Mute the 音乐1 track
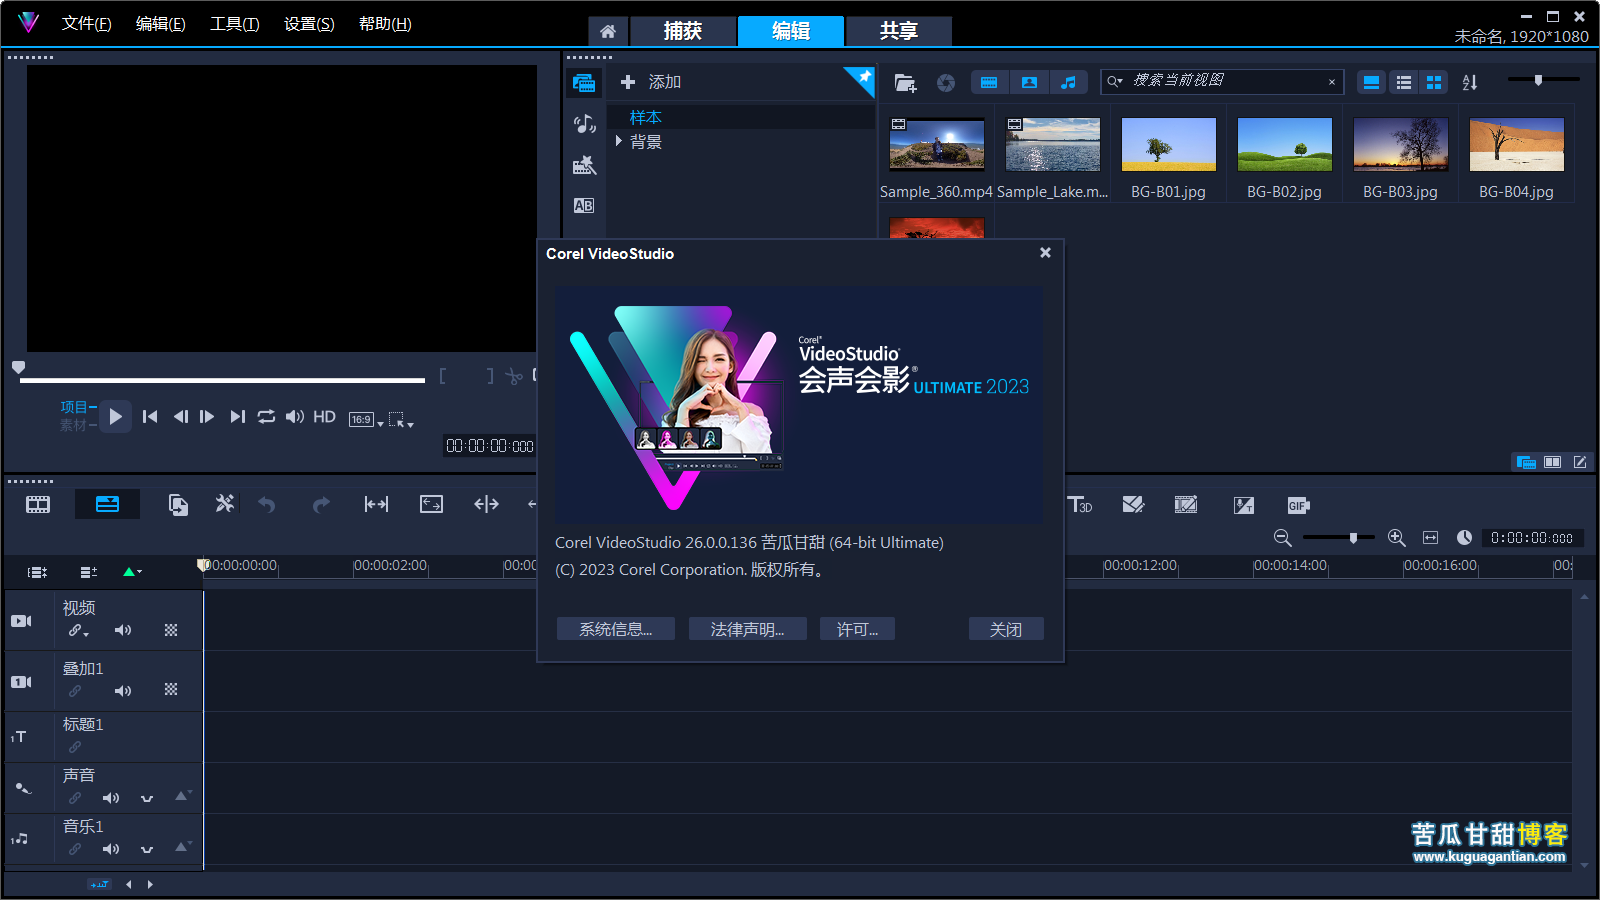The height and width of the screenshot is (900, 1600). click(111, 849)
